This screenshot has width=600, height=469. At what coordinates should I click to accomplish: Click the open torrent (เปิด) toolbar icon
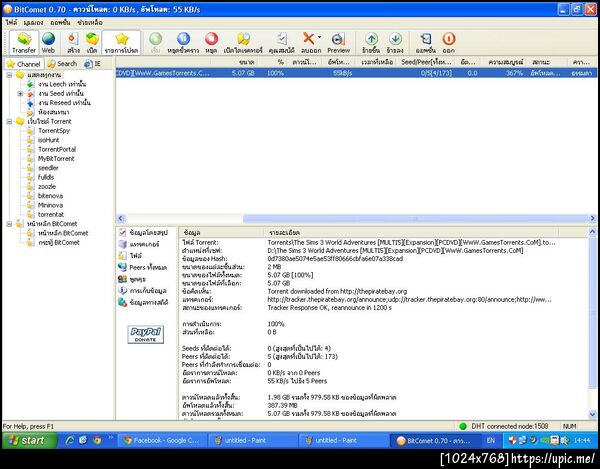coord(92,42)
